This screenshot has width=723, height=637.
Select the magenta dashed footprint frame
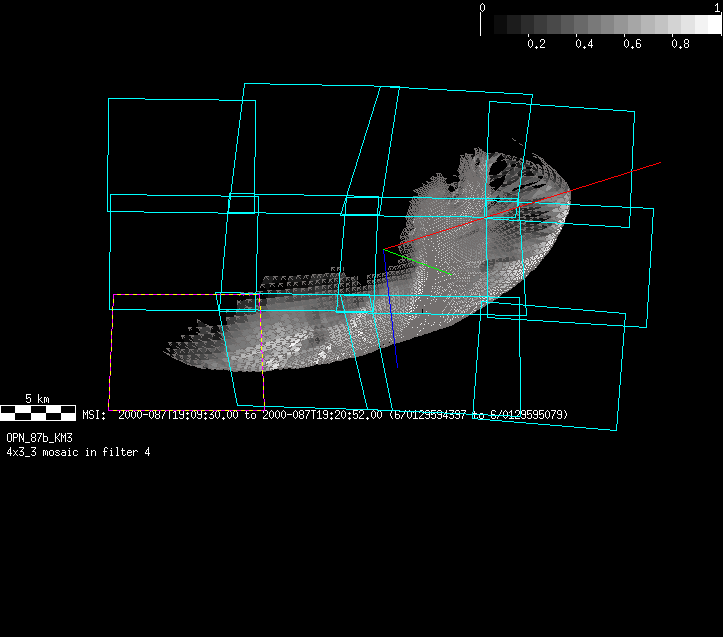coord(111,350)
